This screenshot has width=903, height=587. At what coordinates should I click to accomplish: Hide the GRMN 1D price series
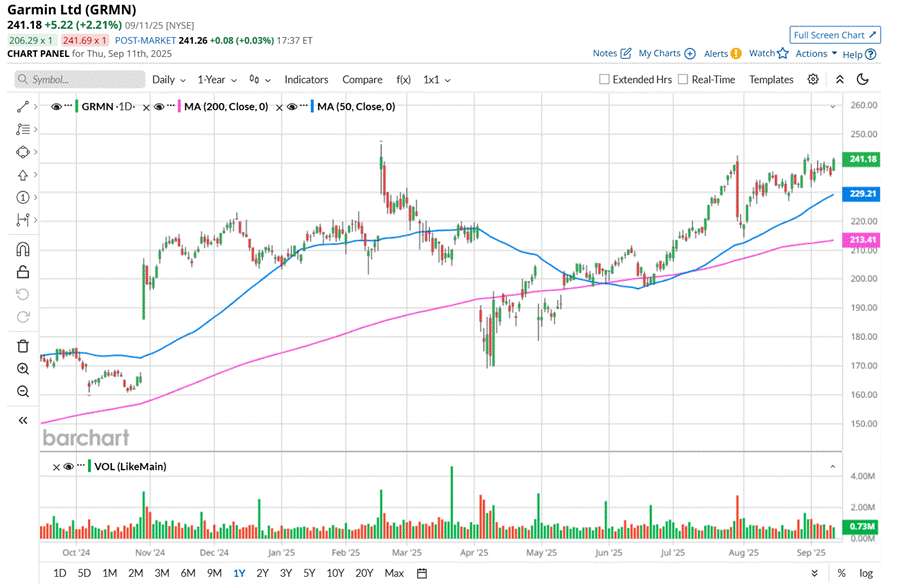click(56, 107)
